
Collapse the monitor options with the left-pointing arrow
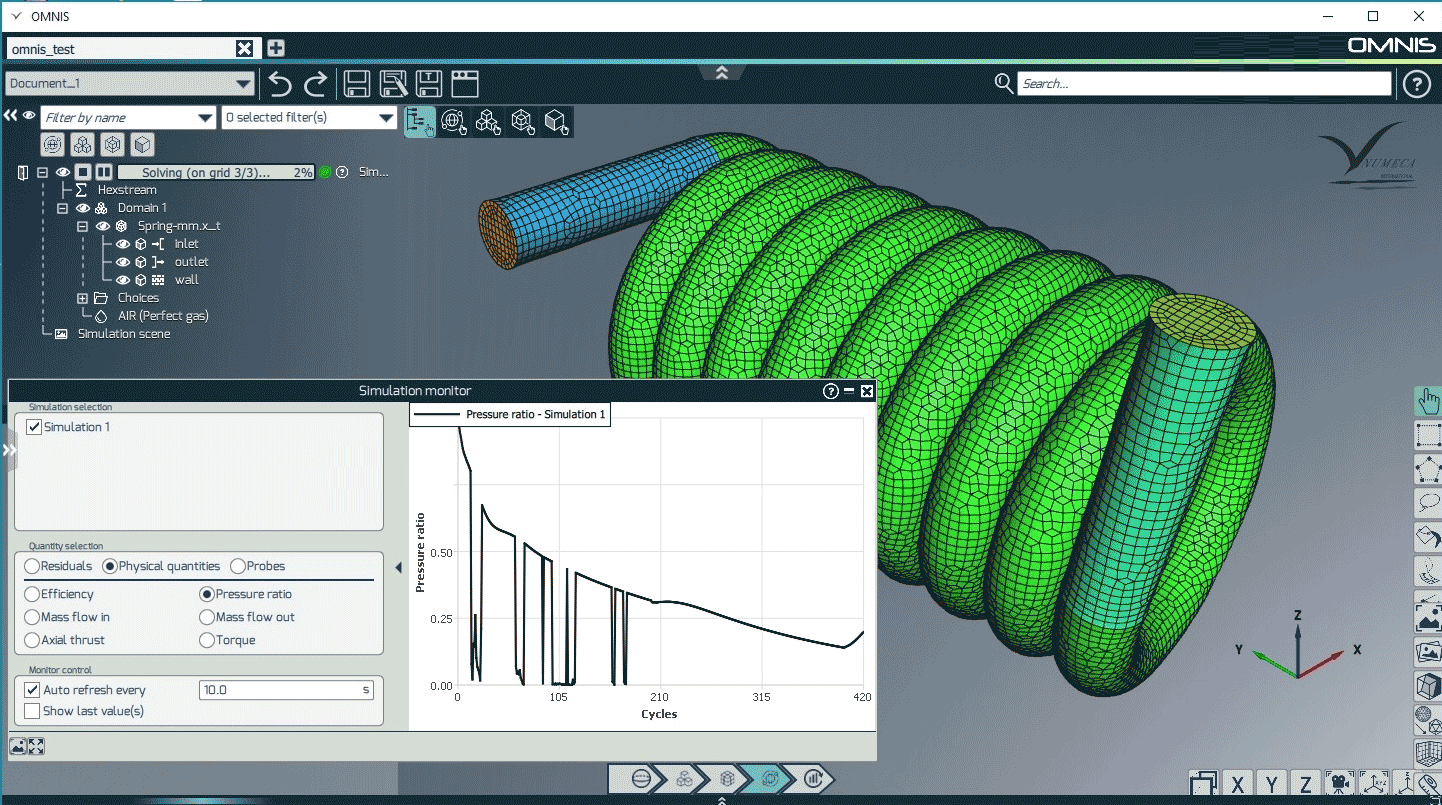[x=398, y=568]
